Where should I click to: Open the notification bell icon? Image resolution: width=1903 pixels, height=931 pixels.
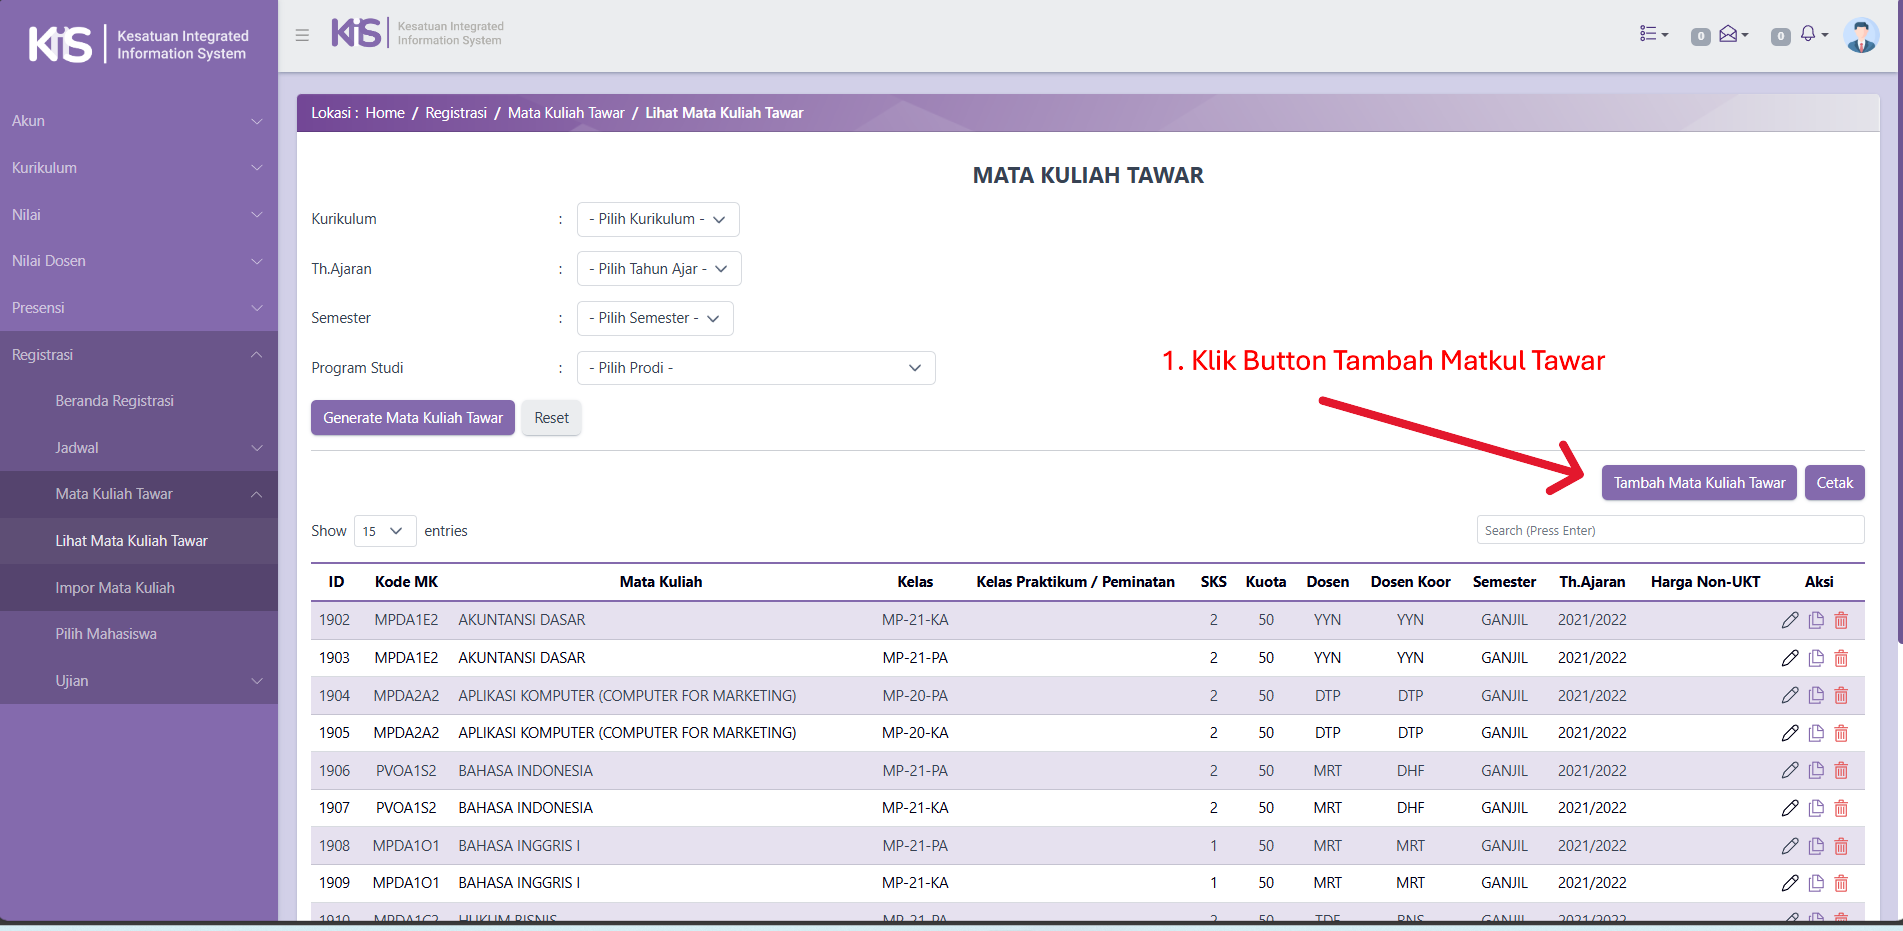[x=1811, y=35]
